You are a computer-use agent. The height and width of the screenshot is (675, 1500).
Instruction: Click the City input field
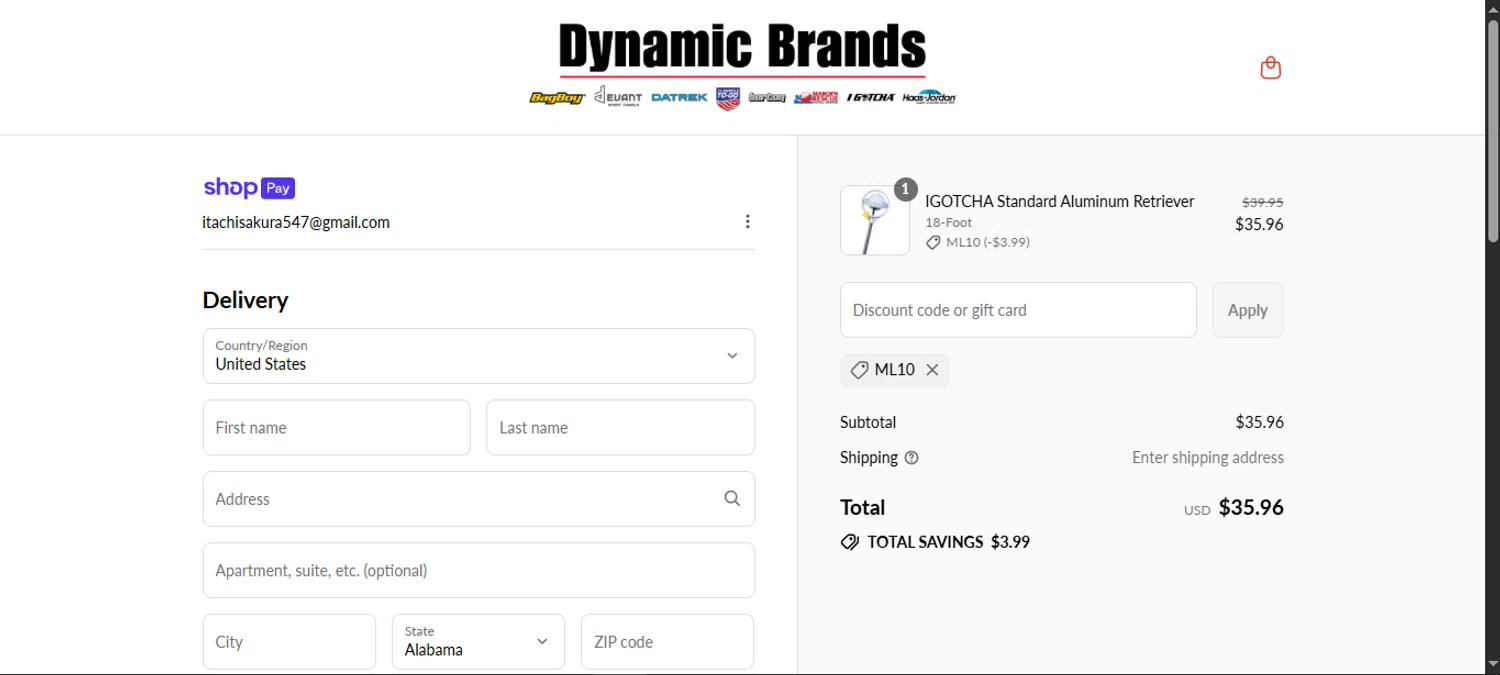coord(289,642)
